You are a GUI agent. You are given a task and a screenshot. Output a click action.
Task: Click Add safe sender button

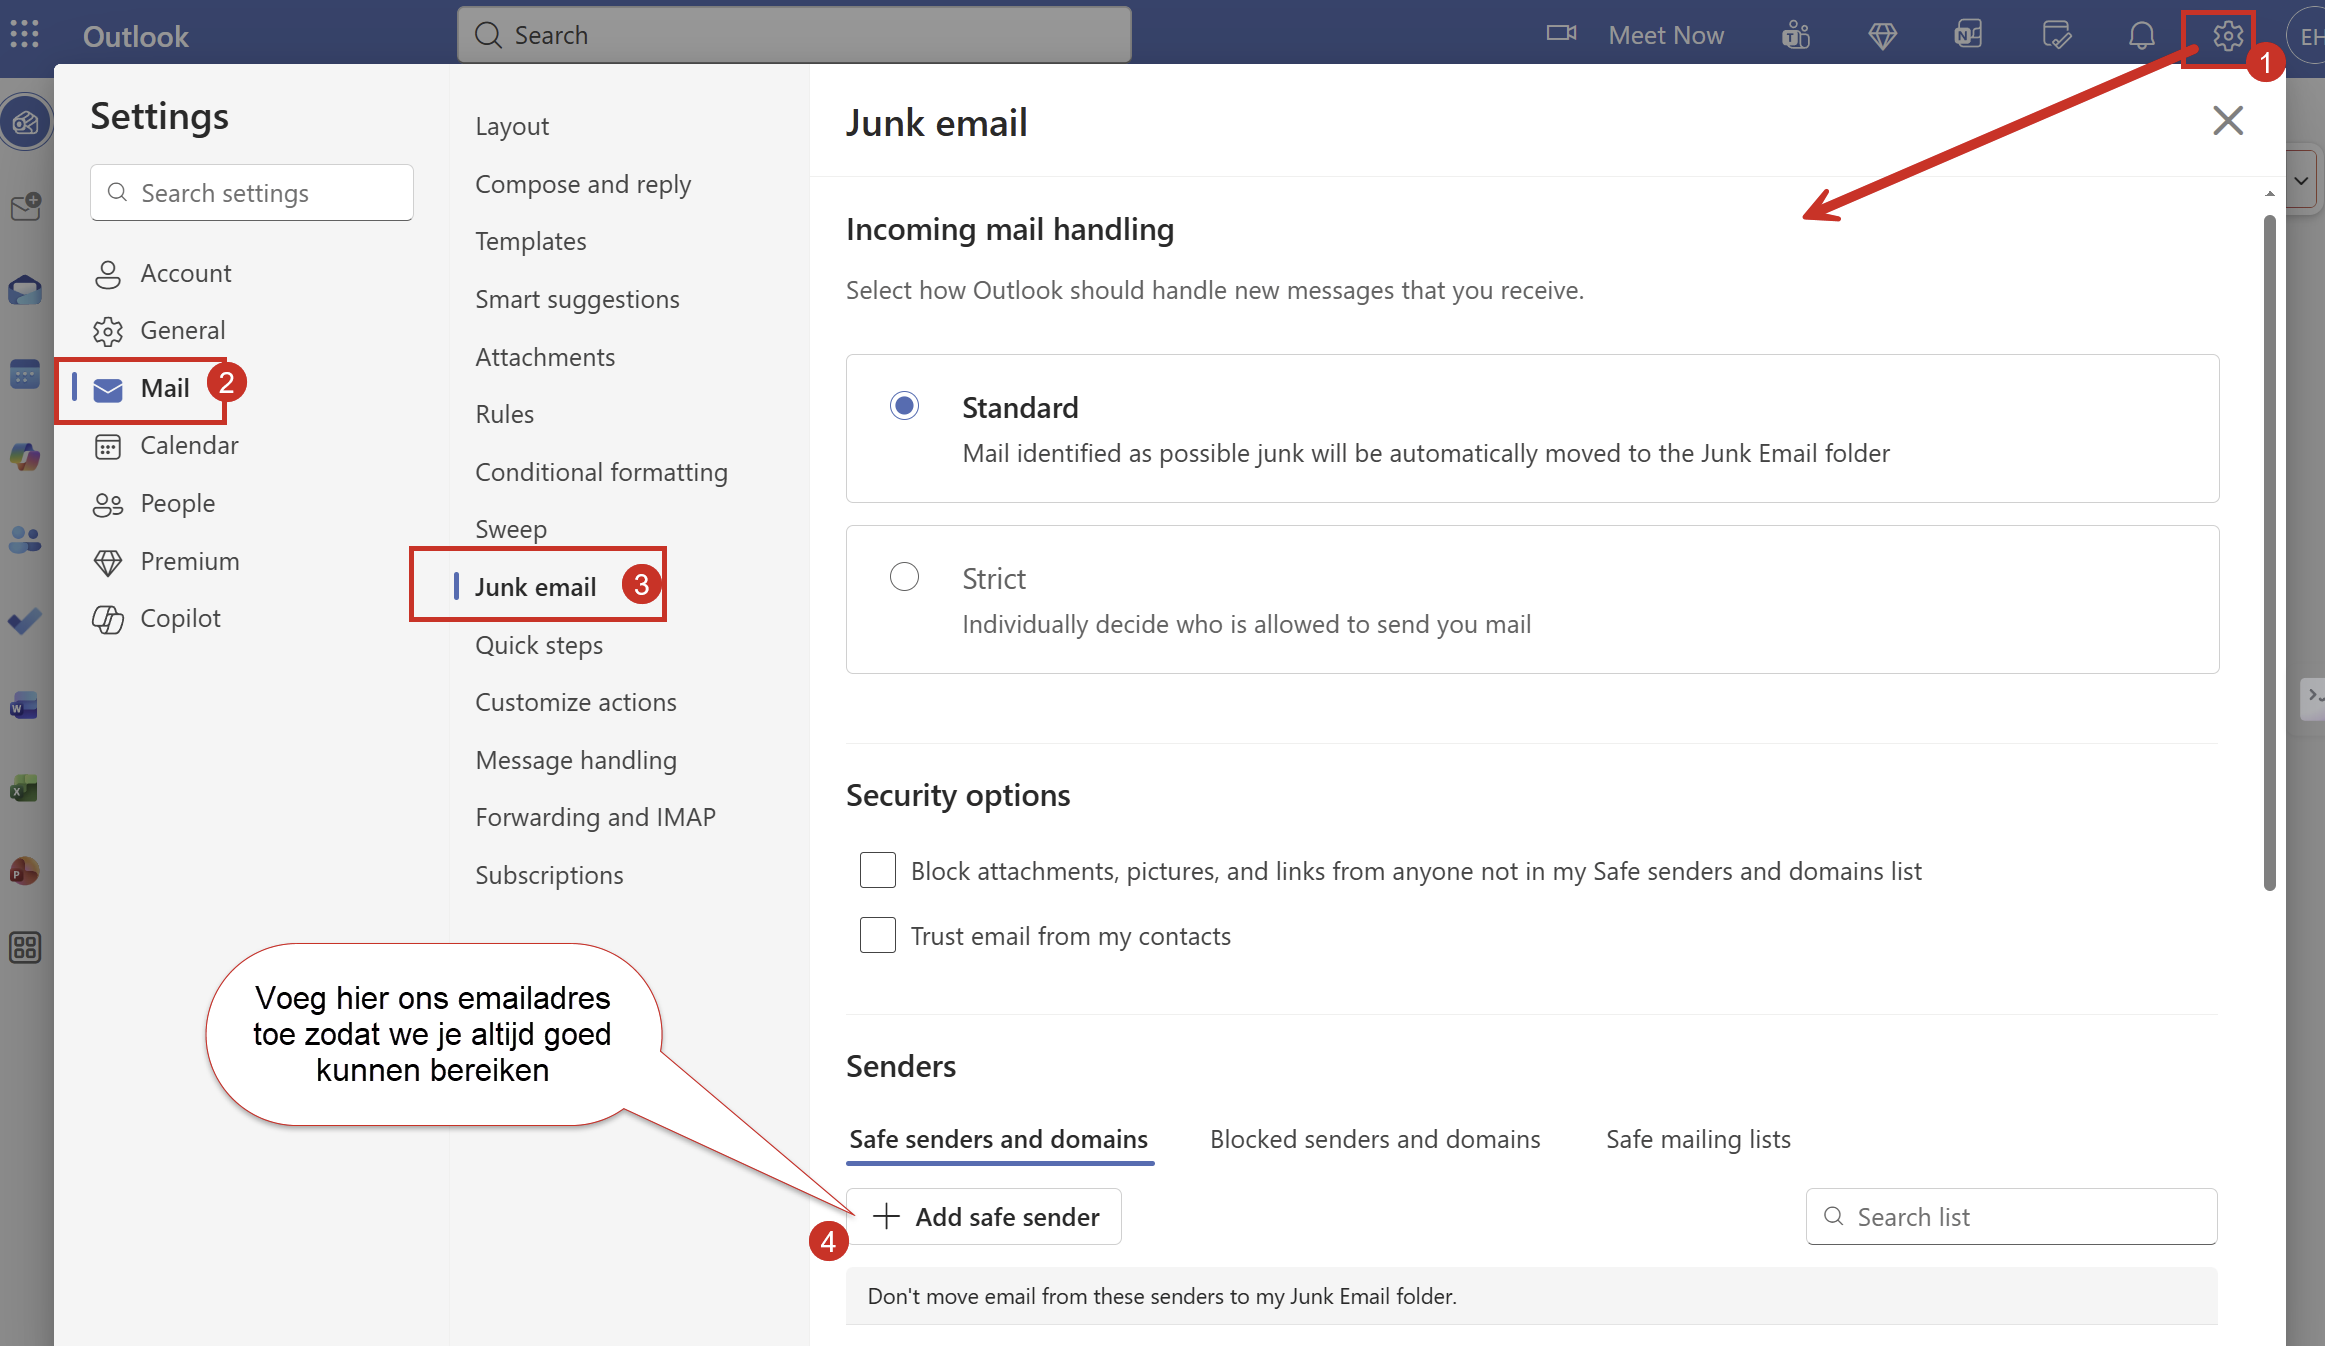984,1216
